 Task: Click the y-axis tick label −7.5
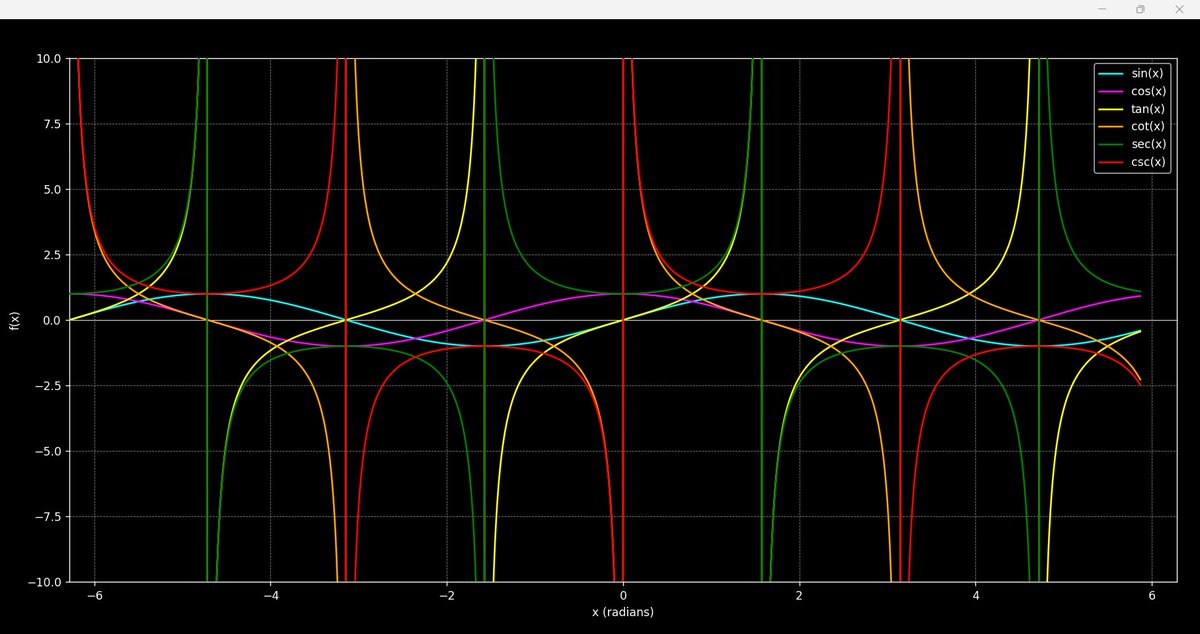pyautogui.click(x=46, y=517)
